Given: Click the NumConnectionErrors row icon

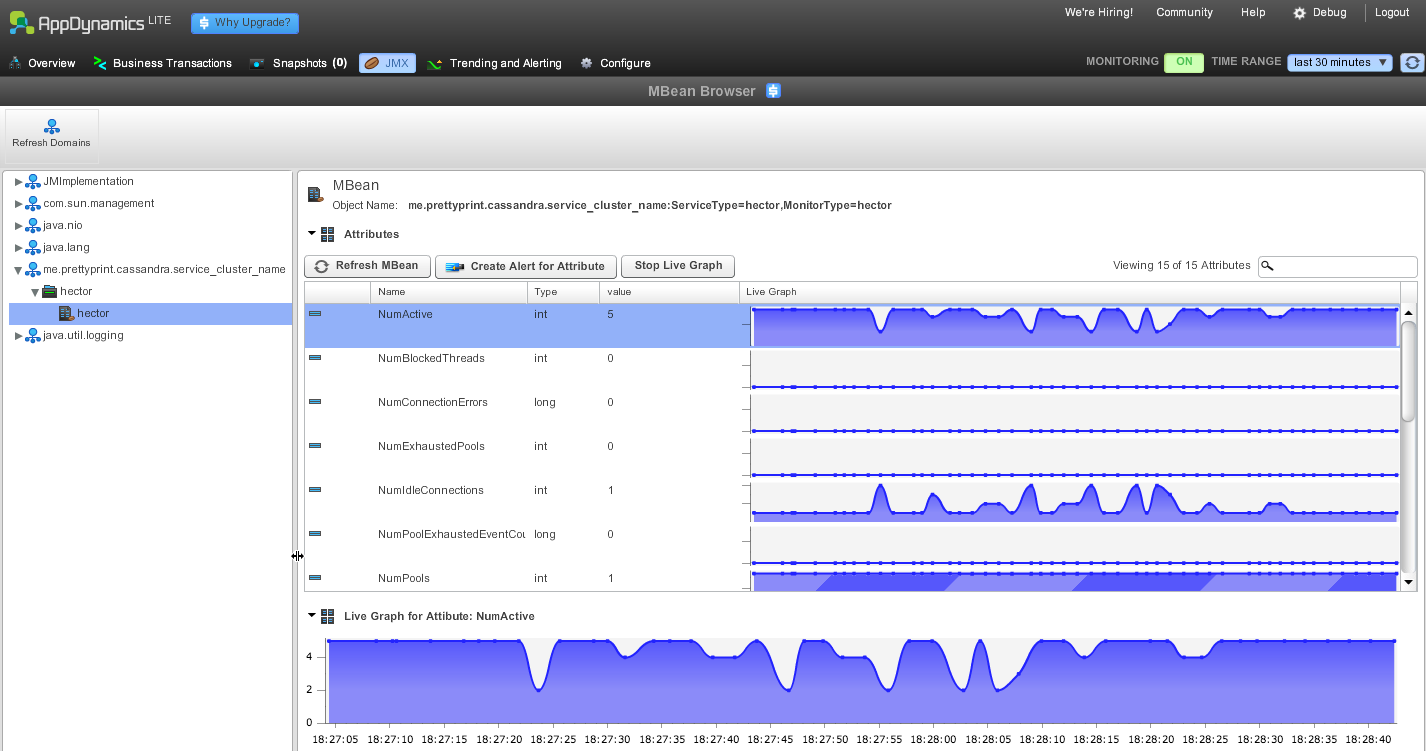Looking at the screenshot, I should click(315, 401).
